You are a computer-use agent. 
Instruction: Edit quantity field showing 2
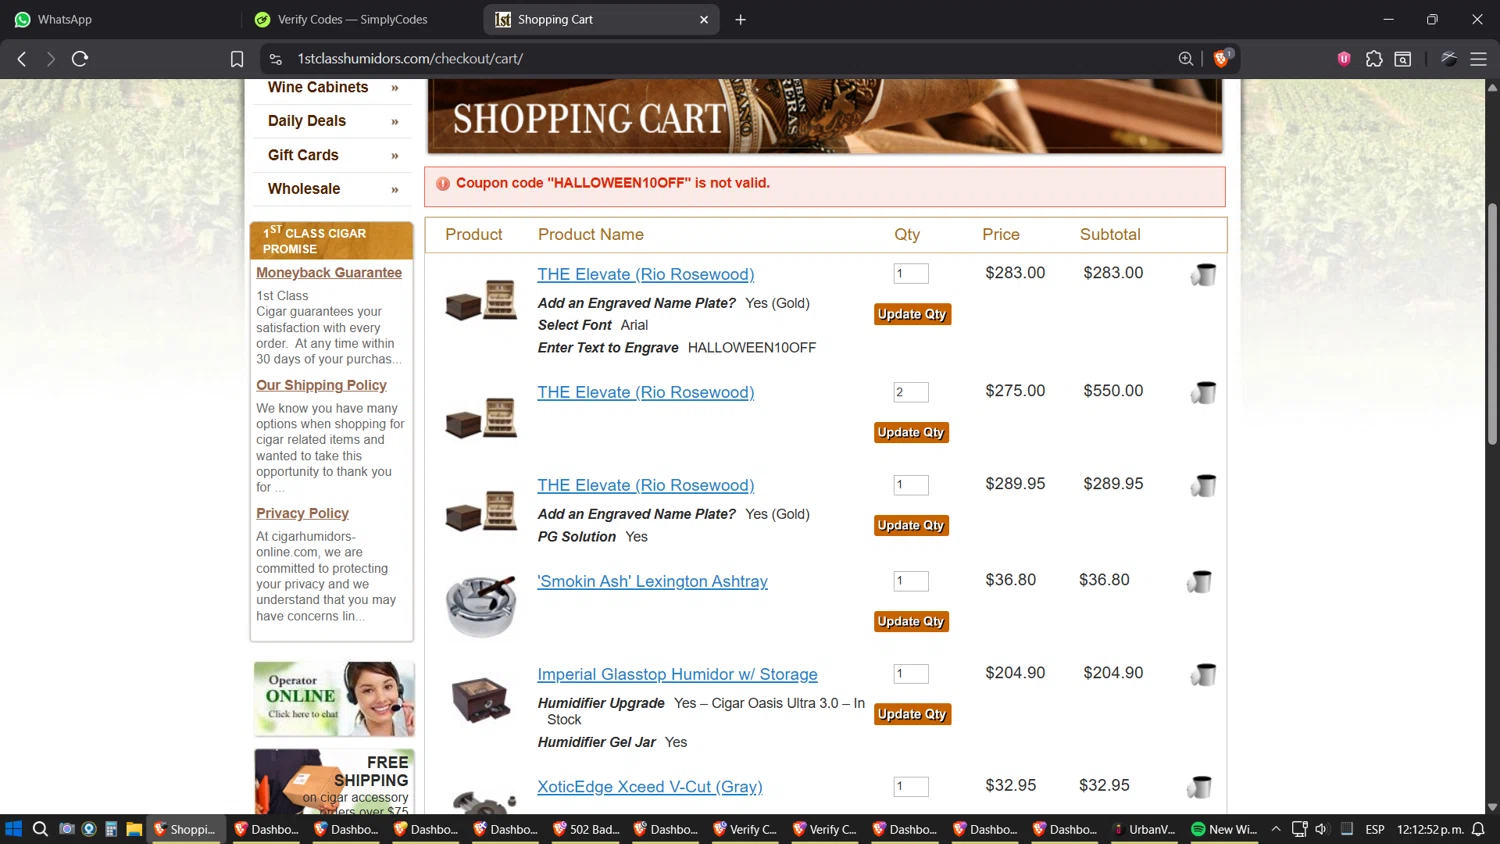coord(911,392)
